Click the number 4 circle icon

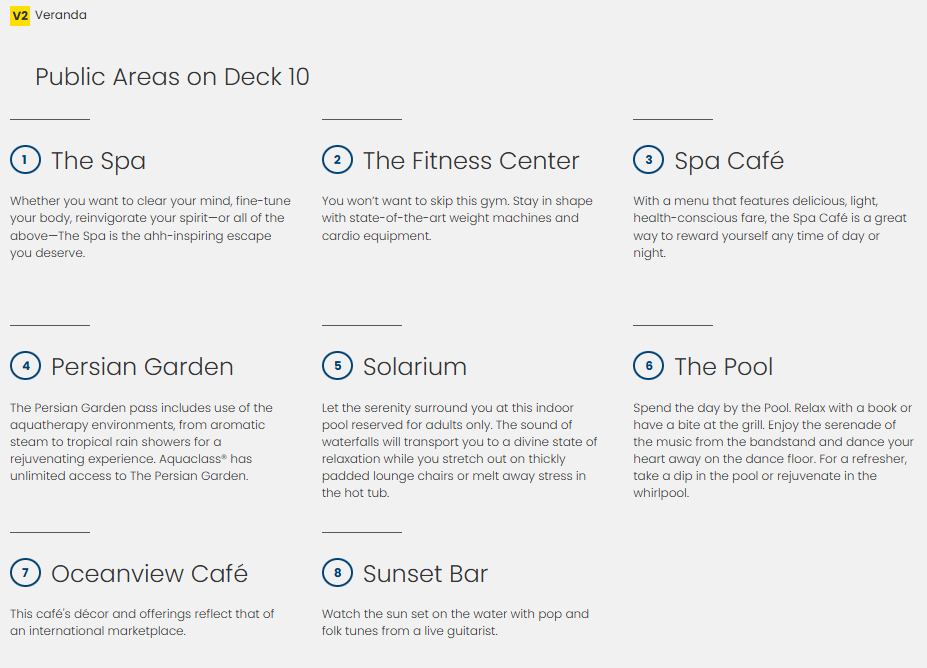[25, 366]
